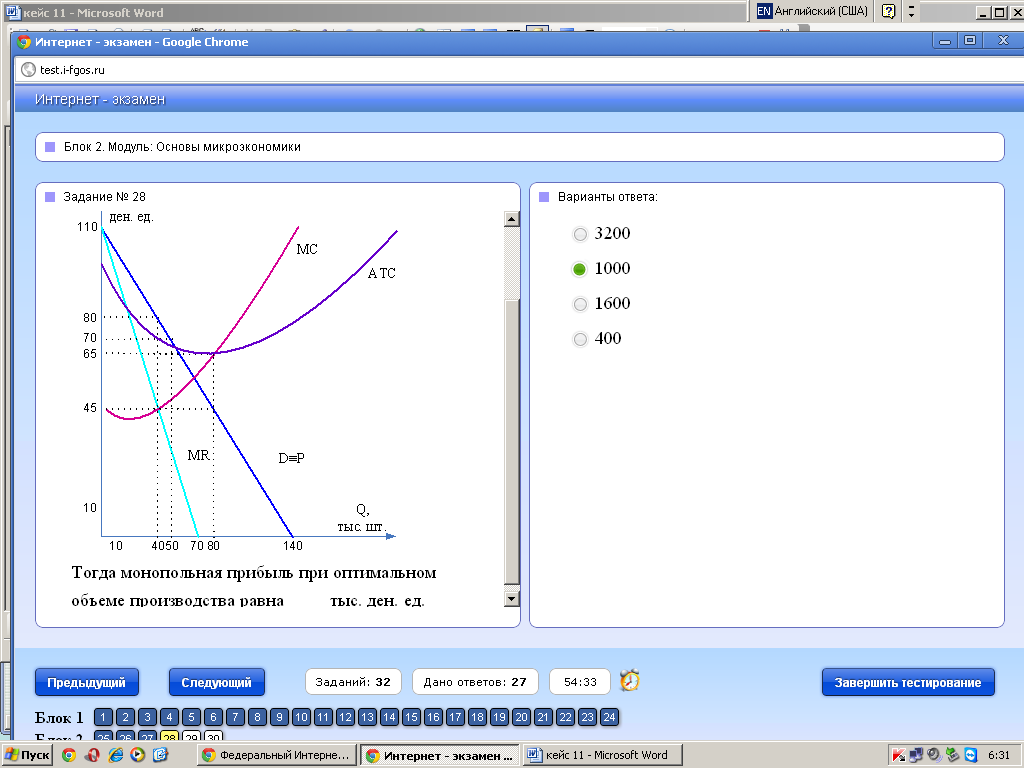This screenshot has width=1024, height=768.
Task: Launch Internet Explorer from quick launch
Action: point(116,756)
